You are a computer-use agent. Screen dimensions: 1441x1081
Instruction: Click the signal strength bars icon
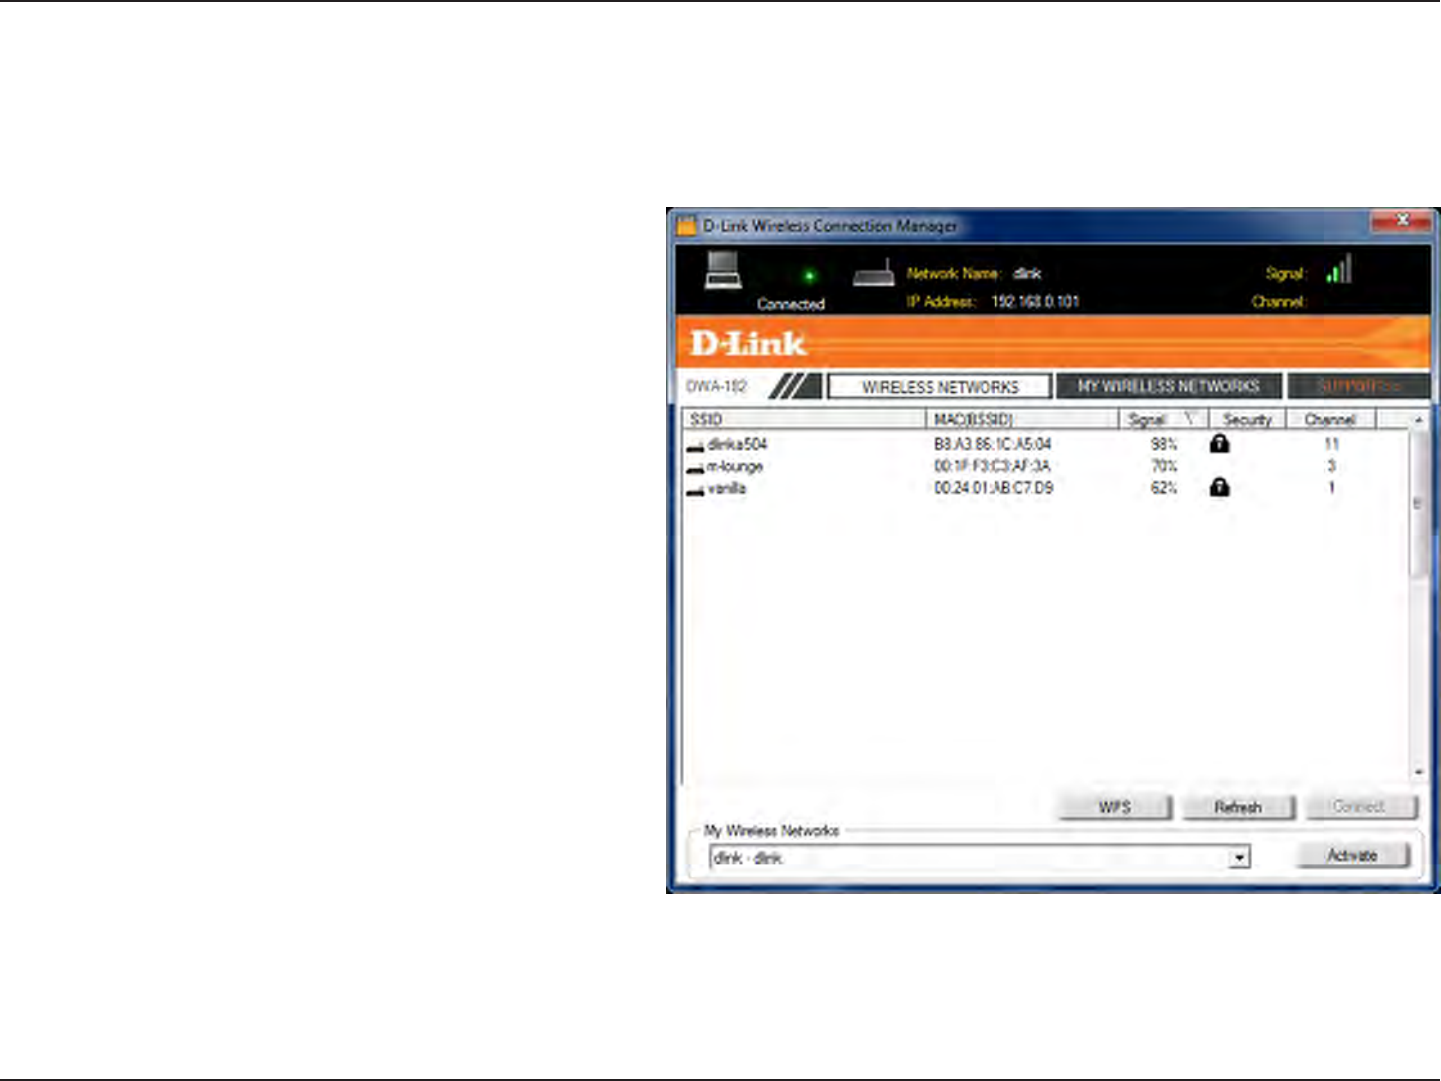pyautogui.click(x=1339, y=269)
